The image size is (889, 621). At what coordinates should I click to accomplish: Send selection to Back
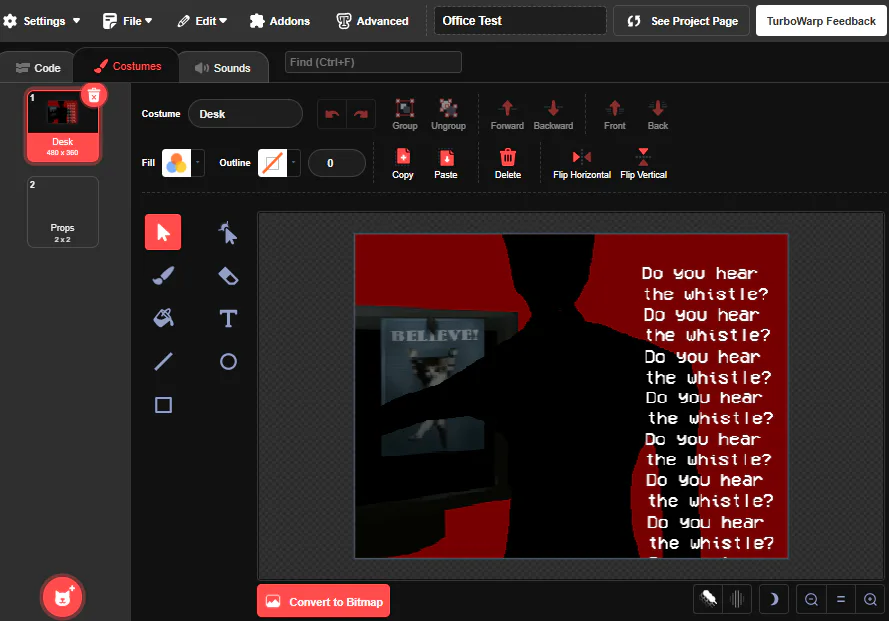click(658, 114)
